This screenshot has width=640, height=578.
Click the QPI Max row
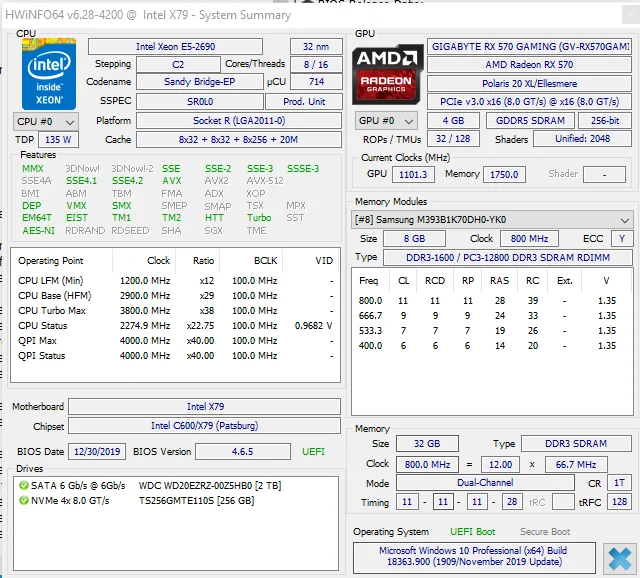[x=175, y=340]
